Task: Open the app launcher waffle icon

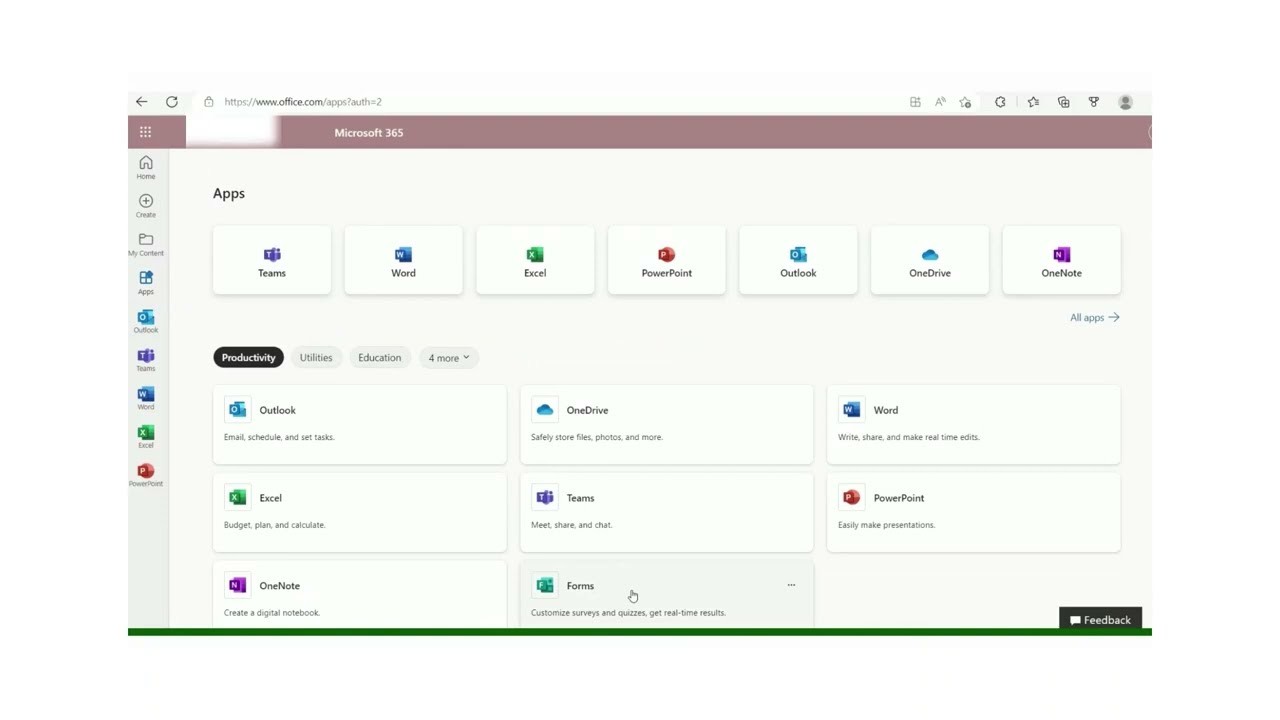Action: 145,132
